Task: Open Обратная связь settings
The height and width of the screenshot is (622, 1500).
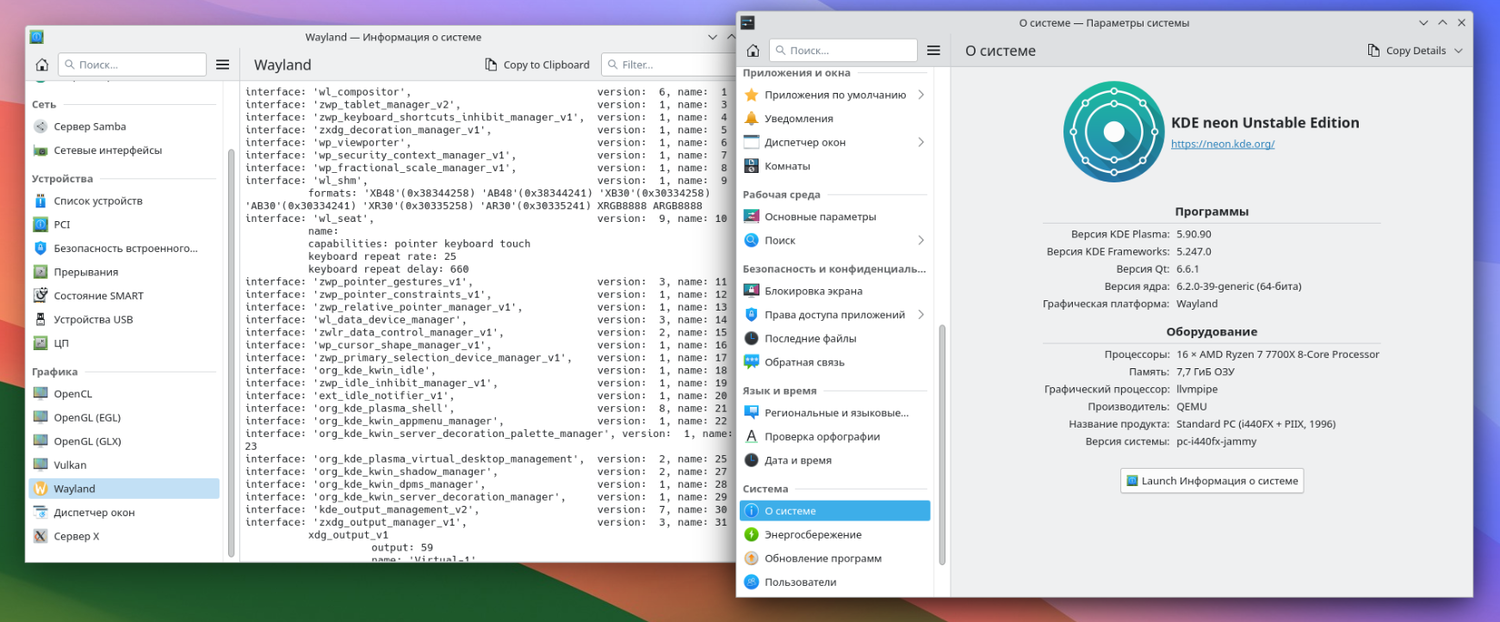Action: pos(835,362)
